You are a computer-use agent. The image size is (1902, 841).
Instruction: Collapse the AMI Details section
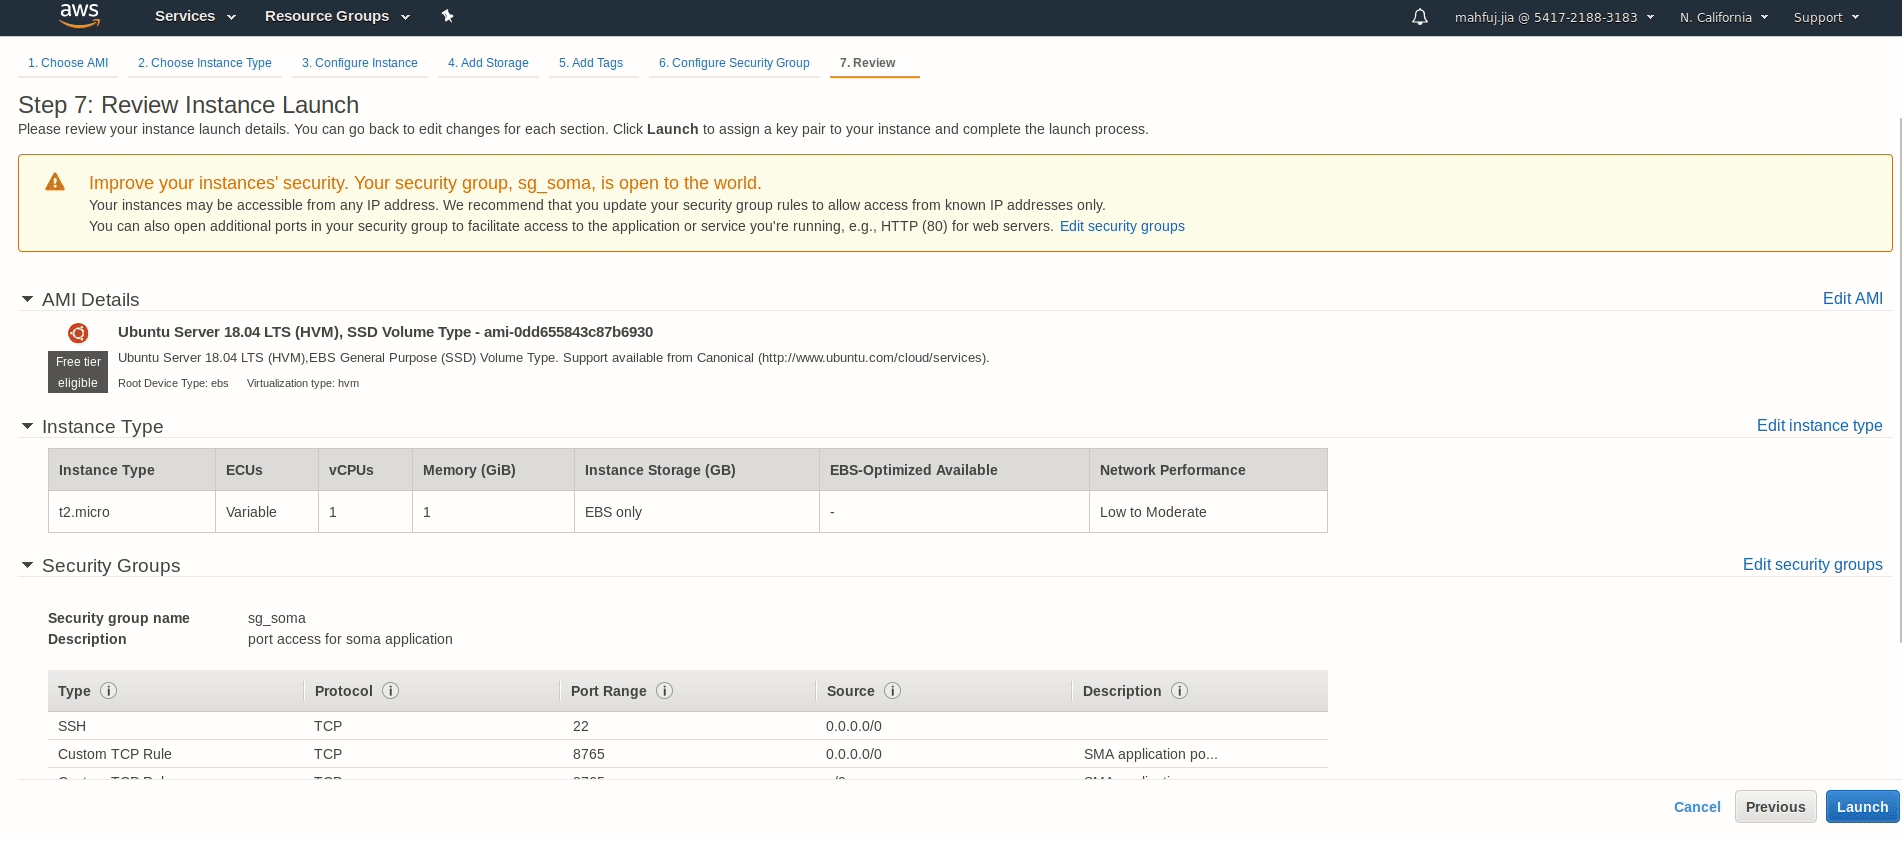tap(27, 299)
